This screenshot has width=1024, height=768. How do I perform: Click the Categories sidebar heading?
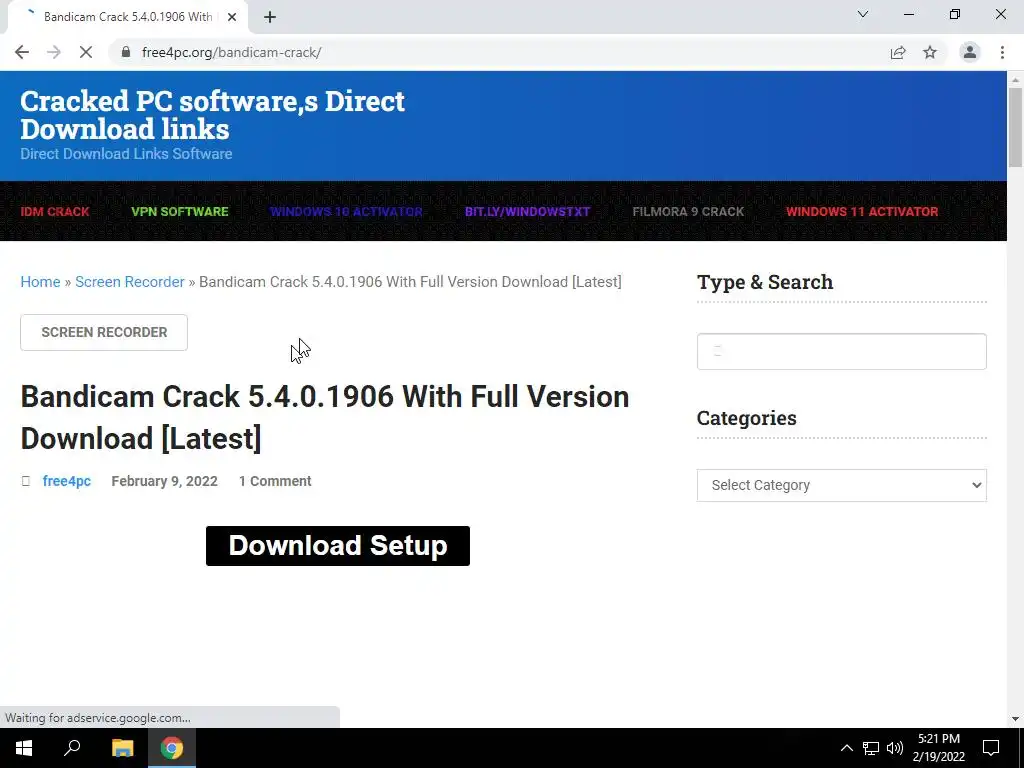(746, 418)
